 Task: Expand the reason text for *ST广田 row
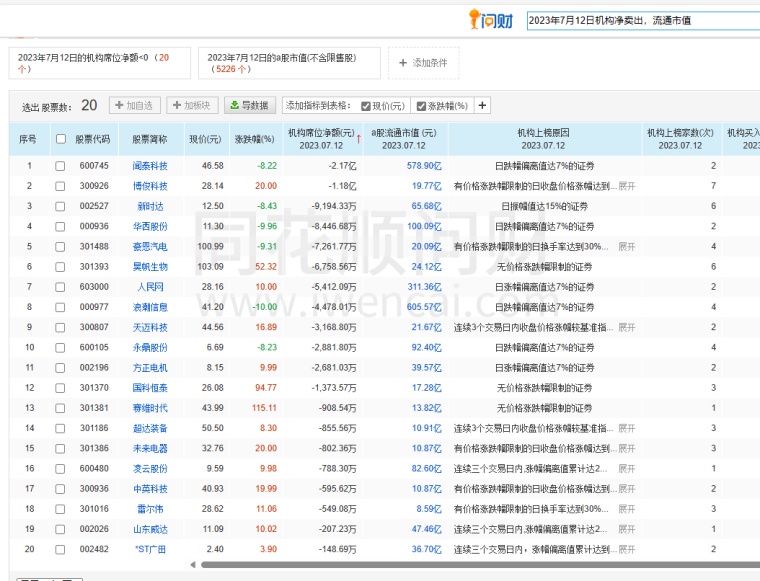(x=627, y=550)
